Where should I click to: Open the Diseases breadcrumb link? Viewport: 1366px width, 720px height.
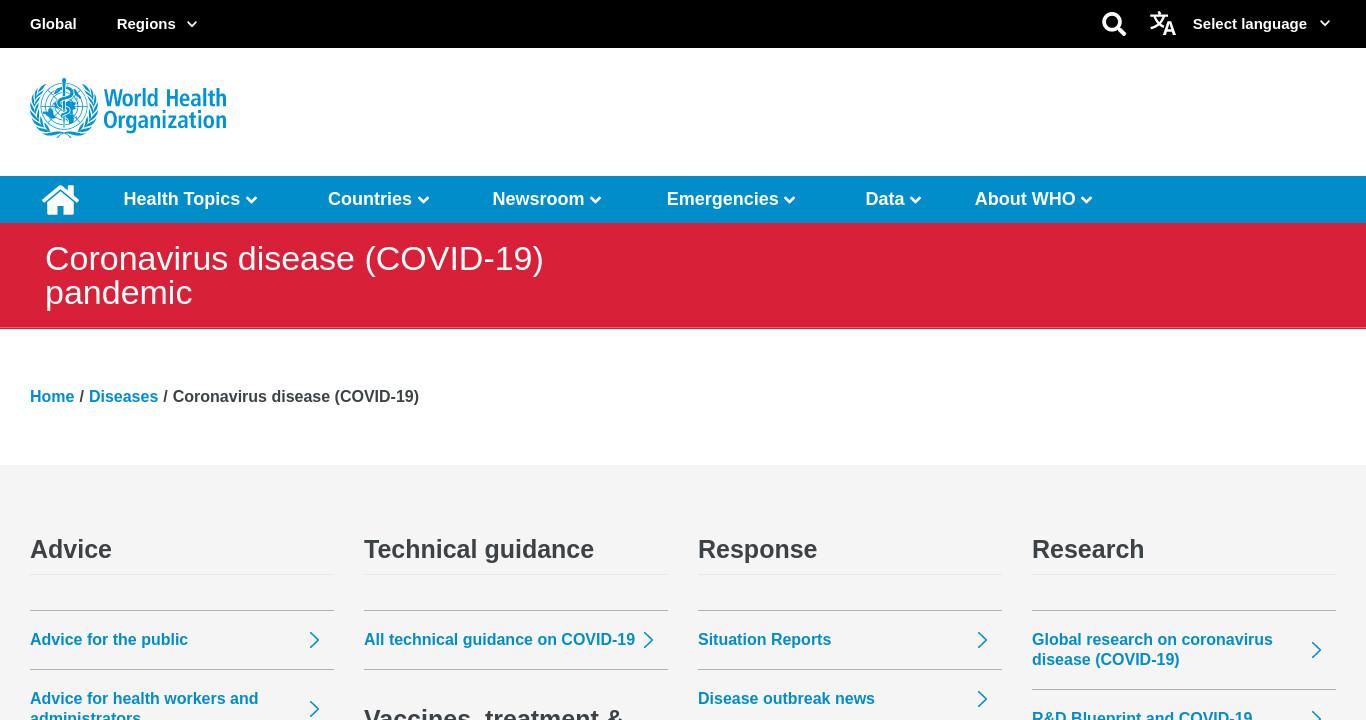point(123,396)
